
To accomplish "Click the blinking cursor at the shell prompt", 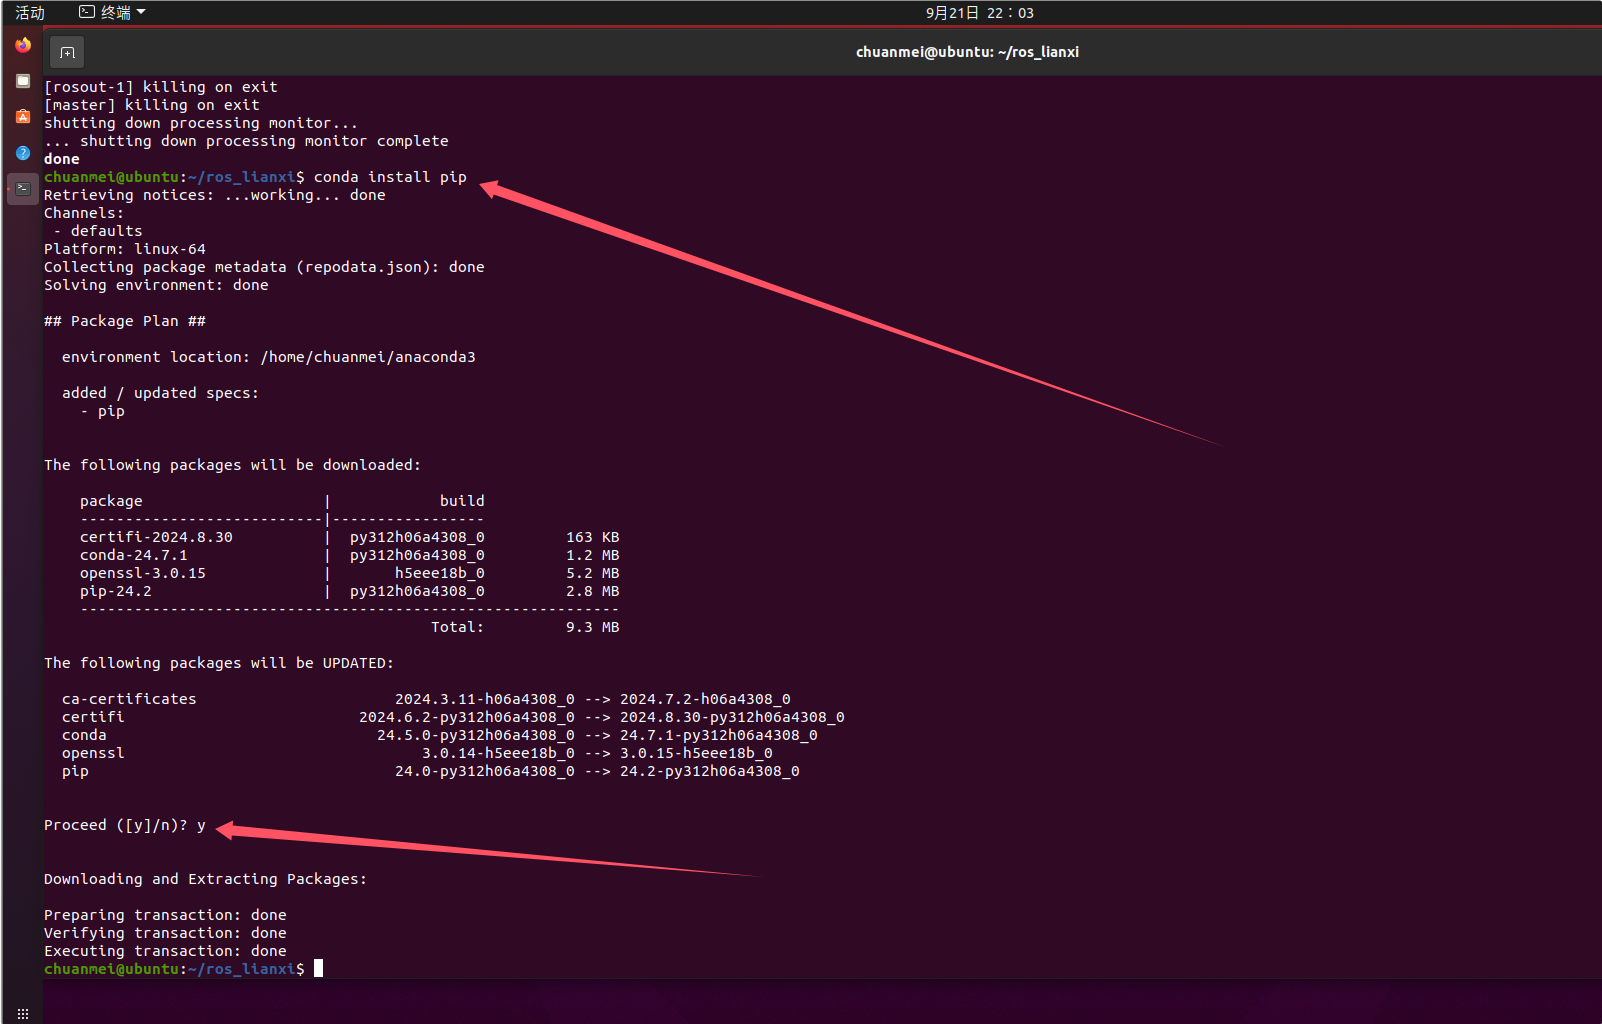I will pos(318,968).
